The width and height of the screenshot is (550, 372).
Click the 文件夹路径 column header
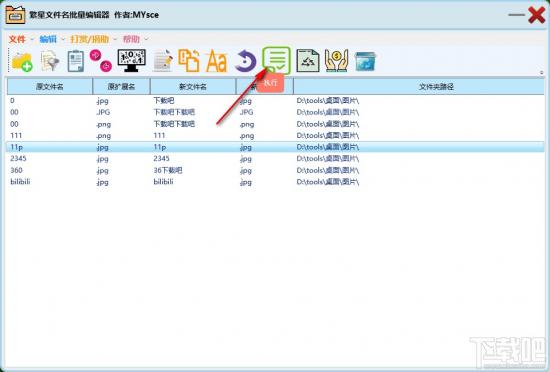[436, 86]
